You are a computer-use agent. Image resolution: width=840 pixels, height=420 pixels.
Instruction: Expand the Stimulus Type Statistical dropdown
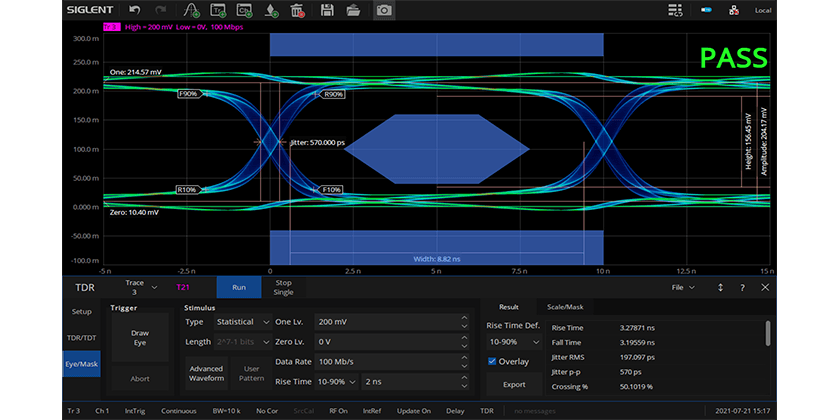pos(240,322)
